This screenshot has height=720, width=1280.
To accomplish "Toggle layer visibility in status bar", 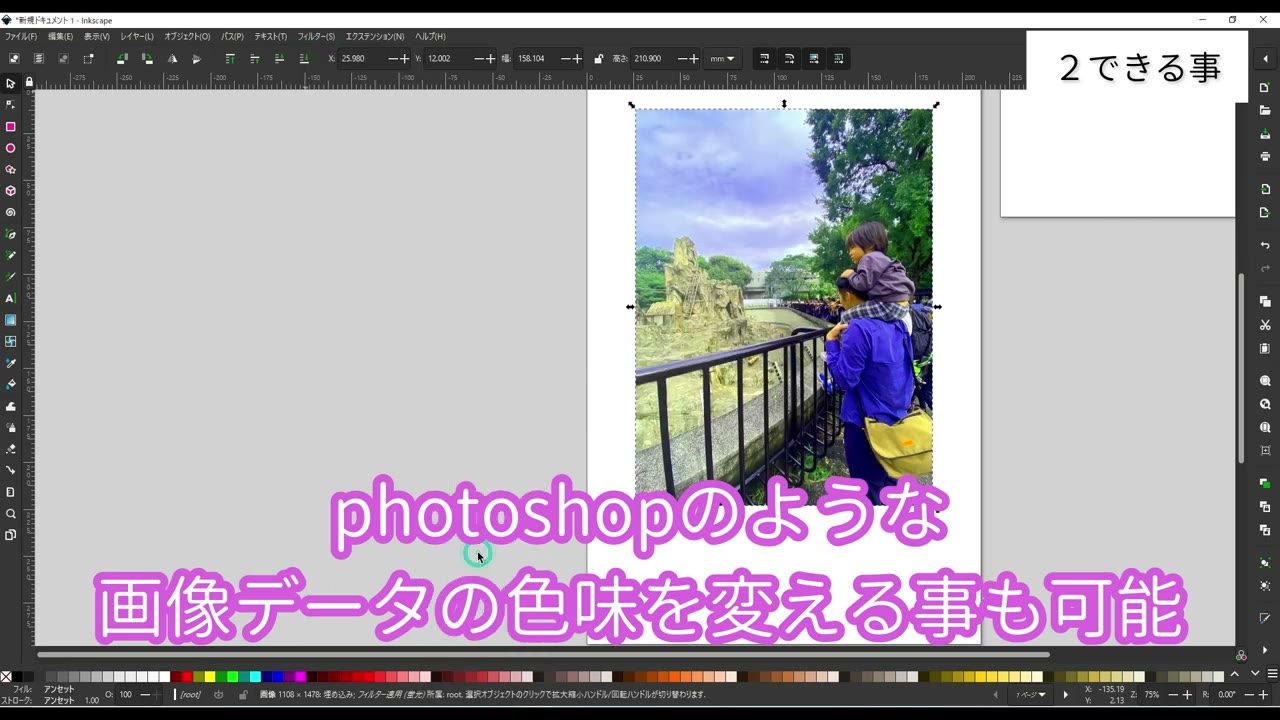I will (x=219, y=694).
